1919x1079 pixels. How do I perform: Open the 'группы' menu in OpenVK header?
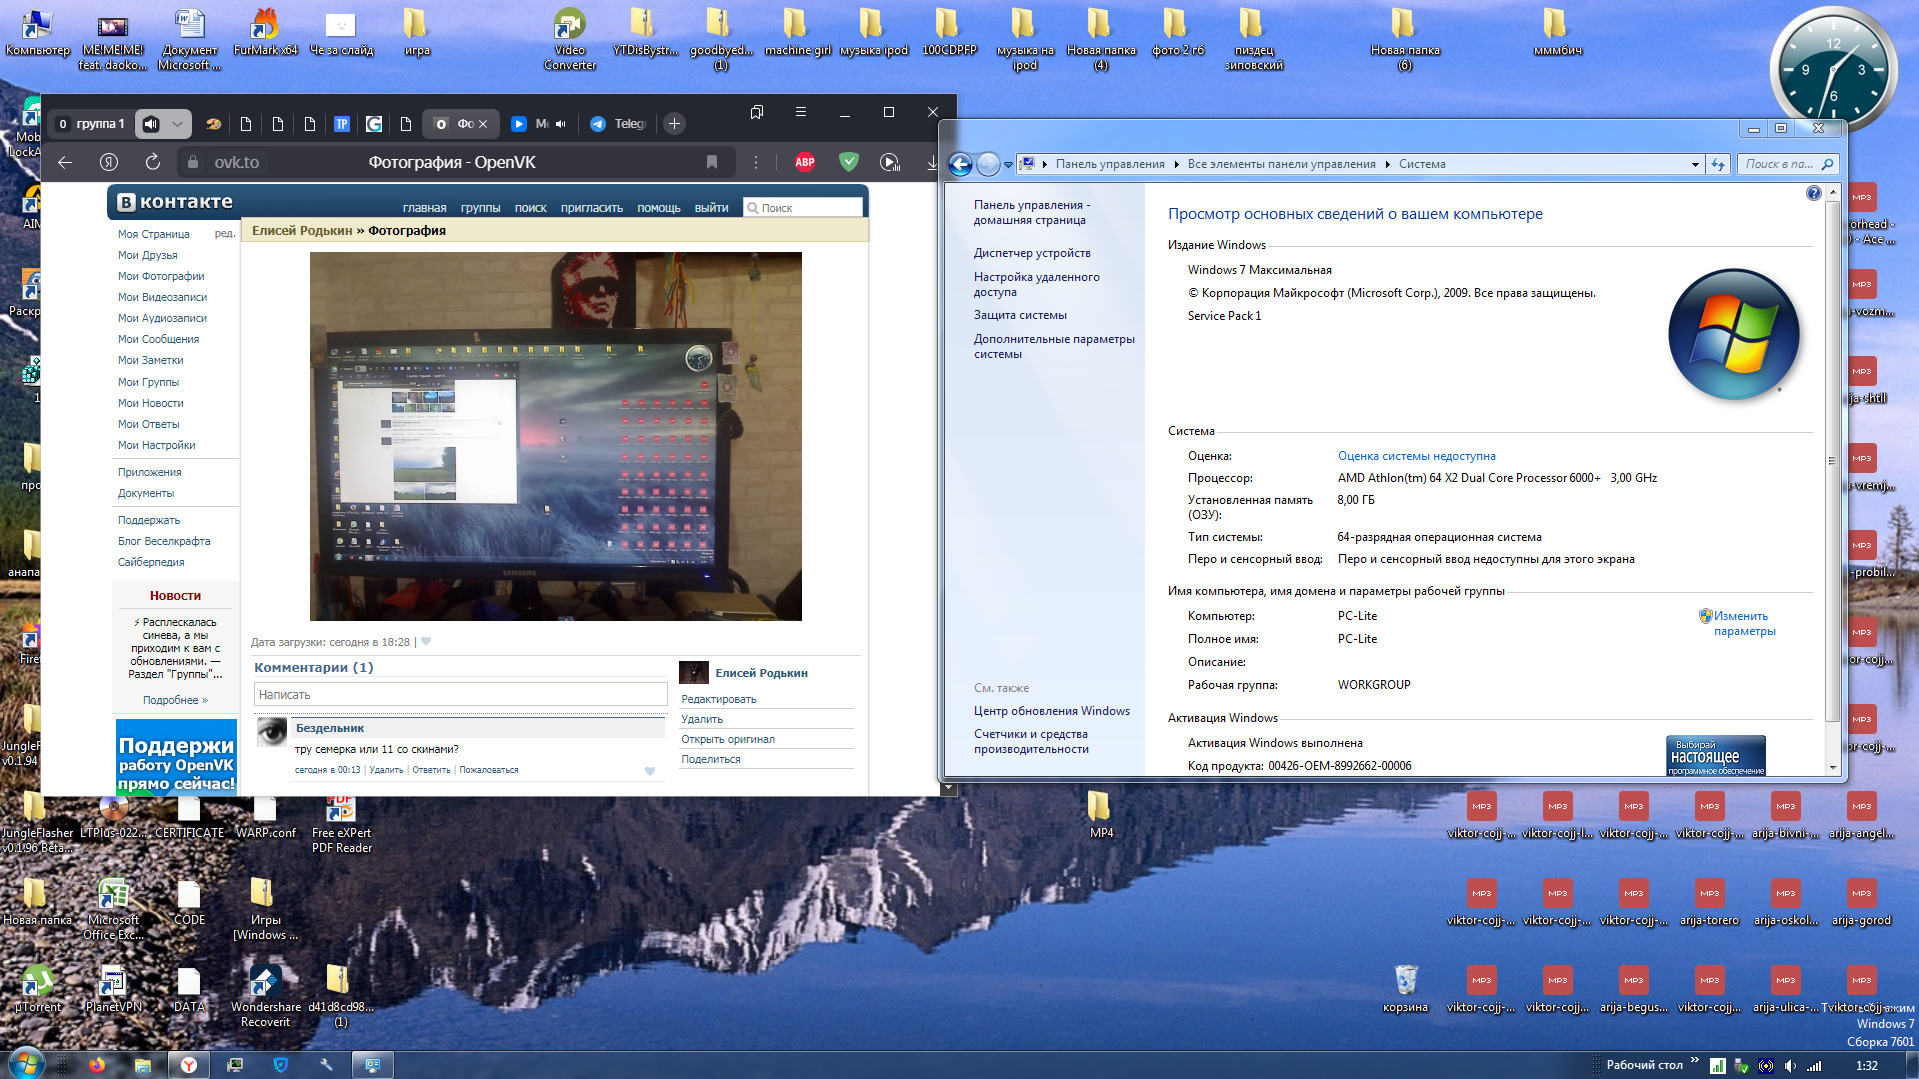[x=480, y=208]
